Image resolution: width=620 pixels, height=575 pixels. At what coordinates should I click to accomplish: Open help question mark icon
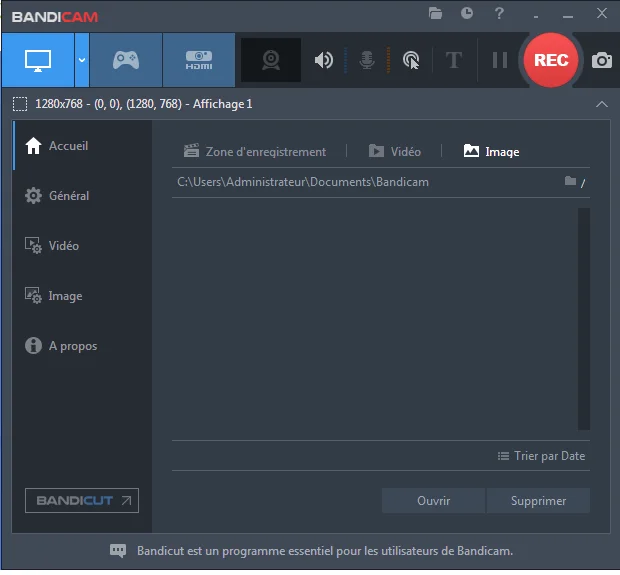pyautogui.click(x=499, y=13)
